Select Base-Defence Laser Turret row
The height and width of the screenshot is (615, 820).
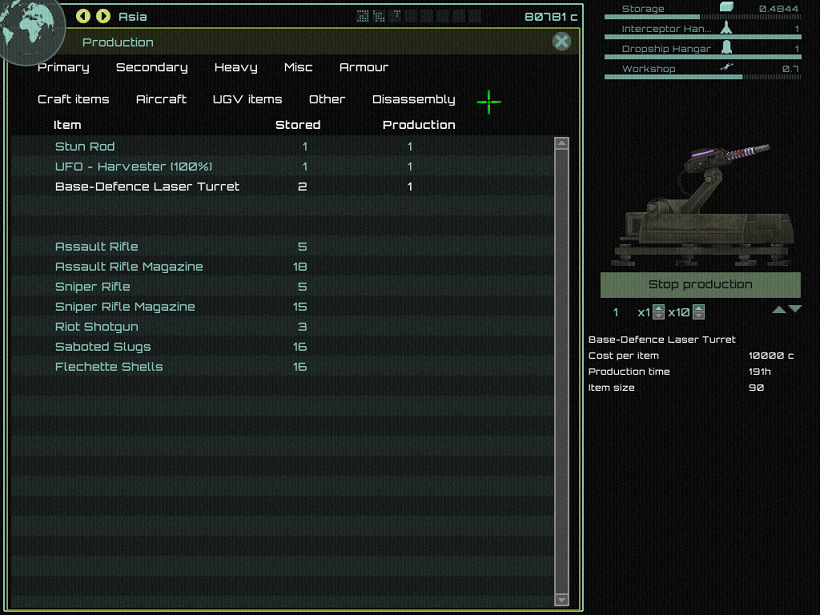(x=282, y=187)
